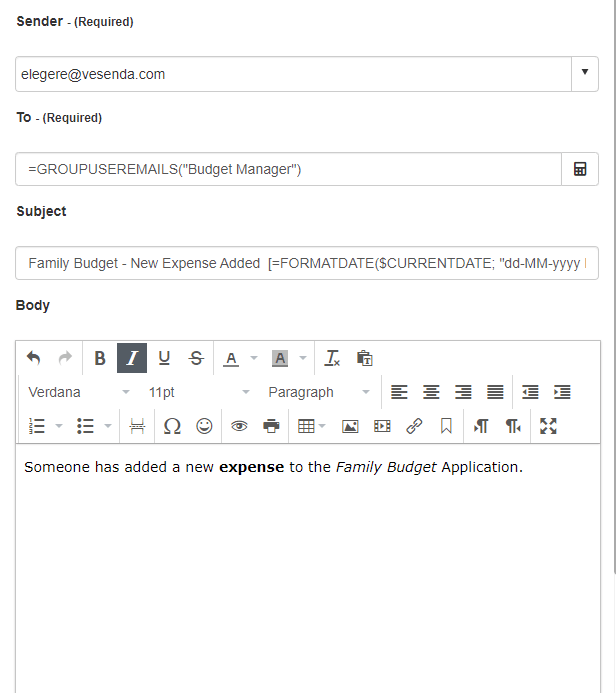Click the clear formatting icon
616x693 pixels.
click(x=333, y=358)
